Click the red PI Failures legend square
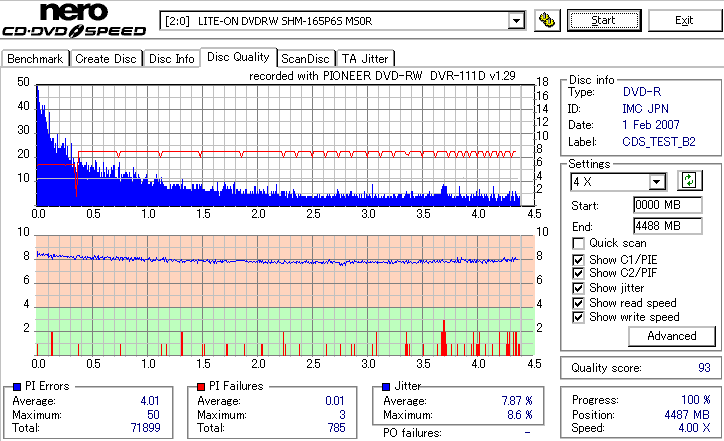Viewport: 724px width, 441px height. pos(201,387)
